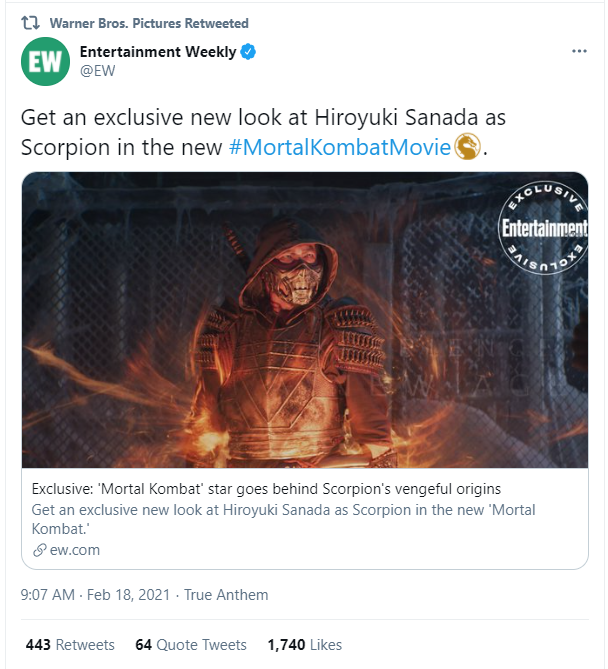Click the article headline about Scorpion's vengeful origins
The height and width of the screenshot is (669, 608).
[x=266, y=489]
